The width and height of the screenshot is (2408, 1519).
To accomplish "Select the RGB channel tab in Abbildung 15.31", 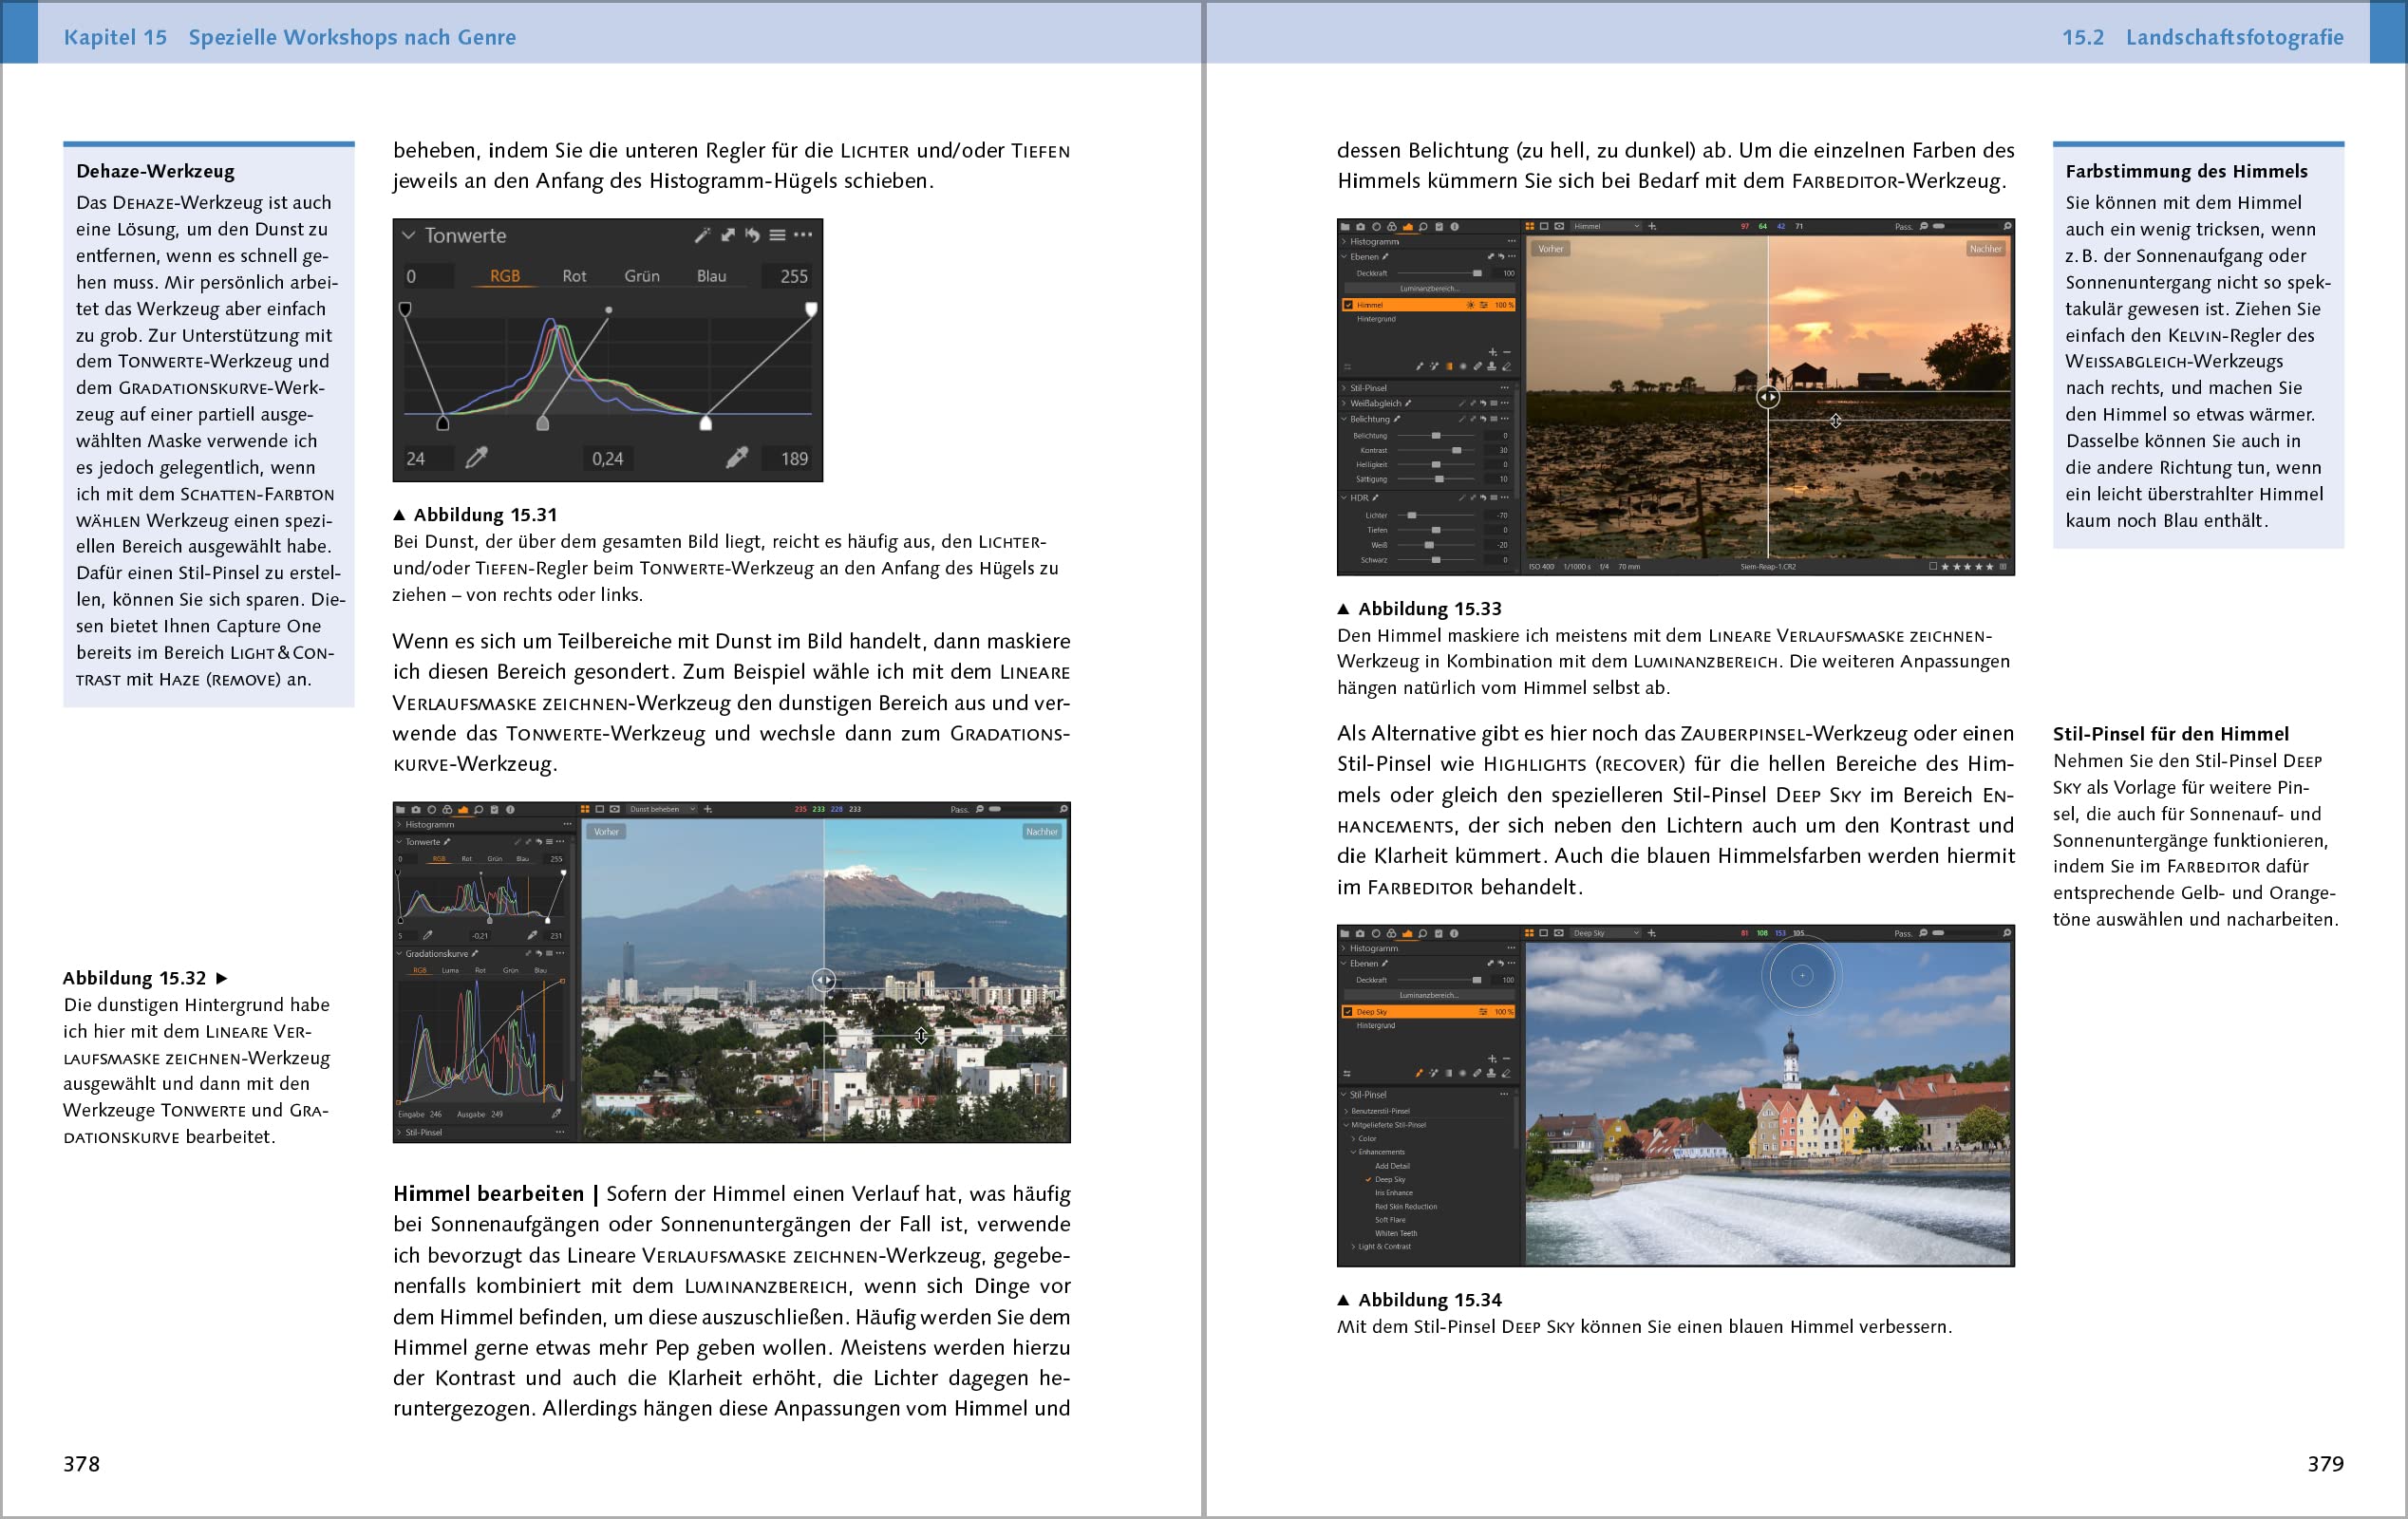I will coord(505,276).
